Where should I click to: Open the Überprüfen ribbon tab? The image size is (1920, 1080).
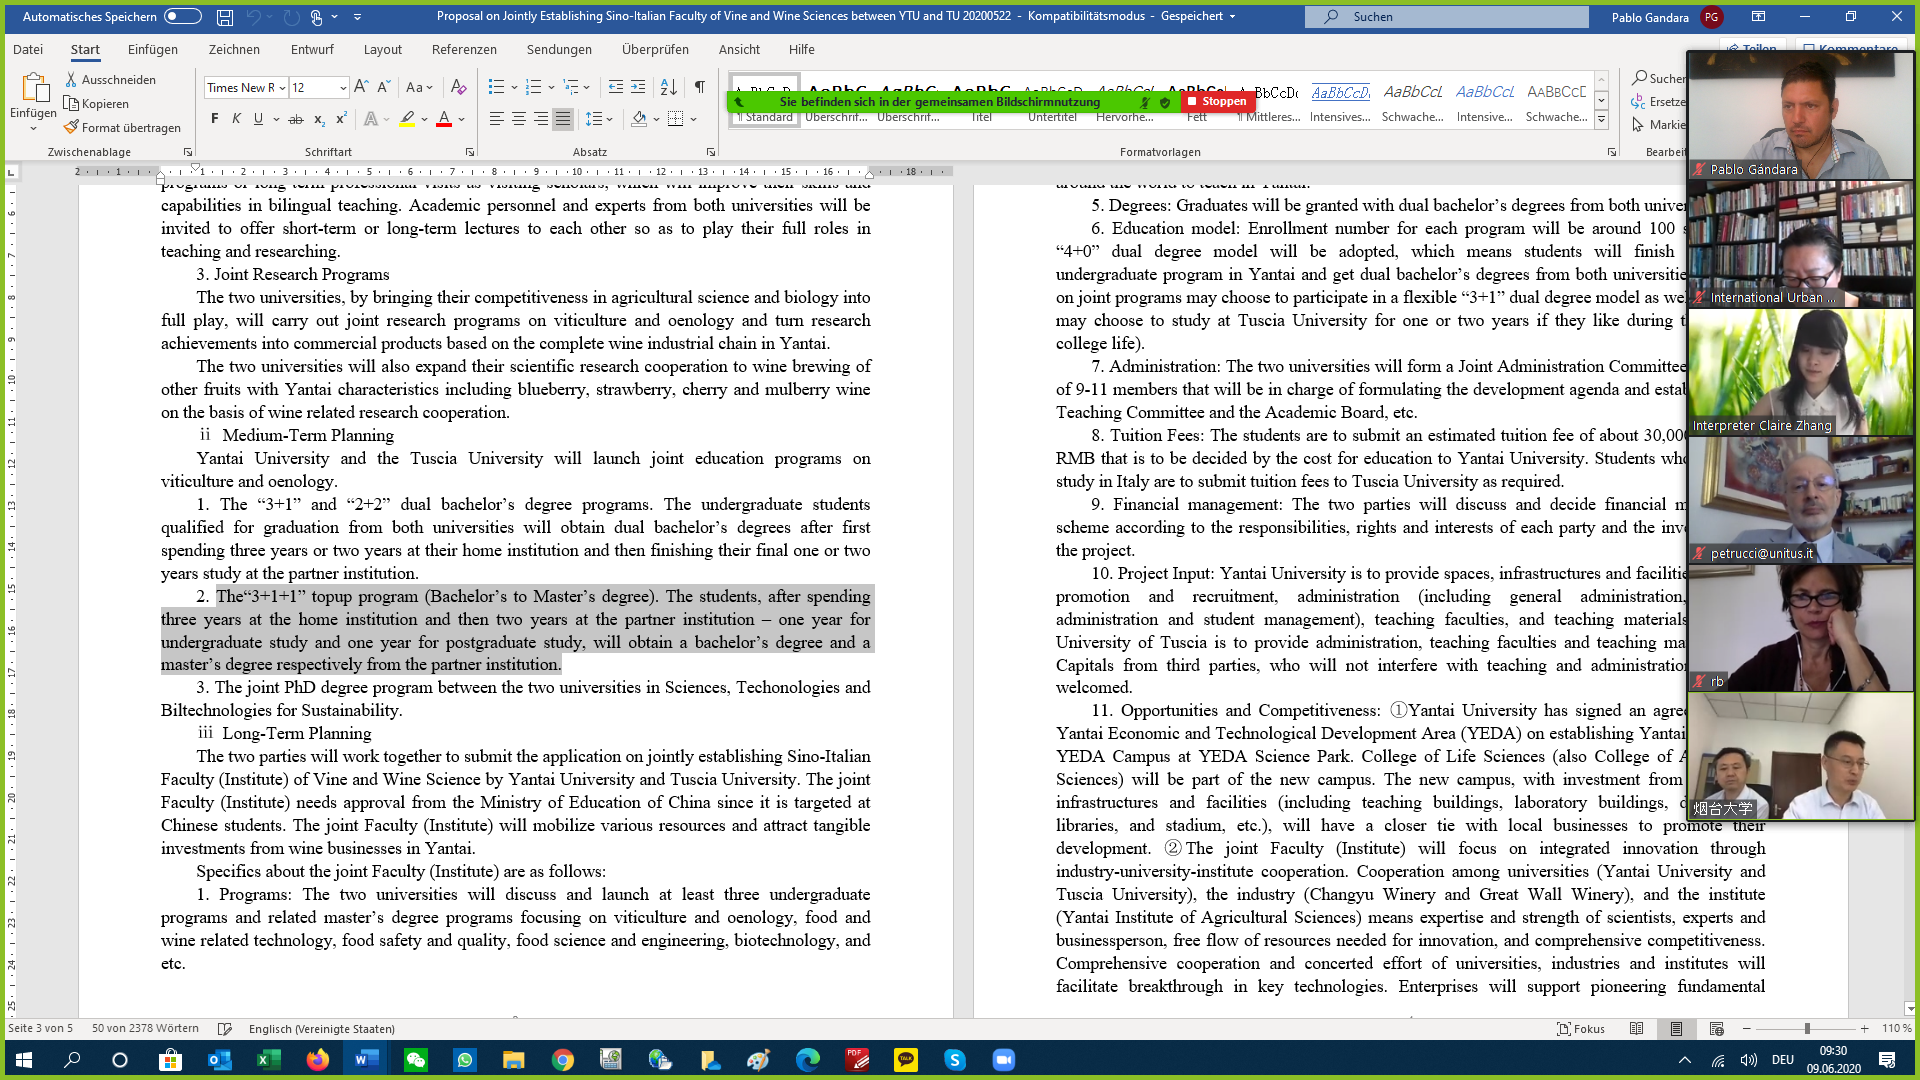[655, 49]
